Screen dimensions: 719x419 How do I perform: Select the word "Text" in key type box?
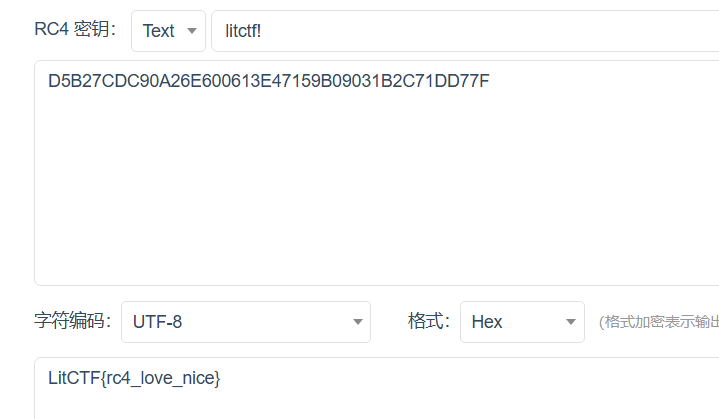(x=158, y=31)
